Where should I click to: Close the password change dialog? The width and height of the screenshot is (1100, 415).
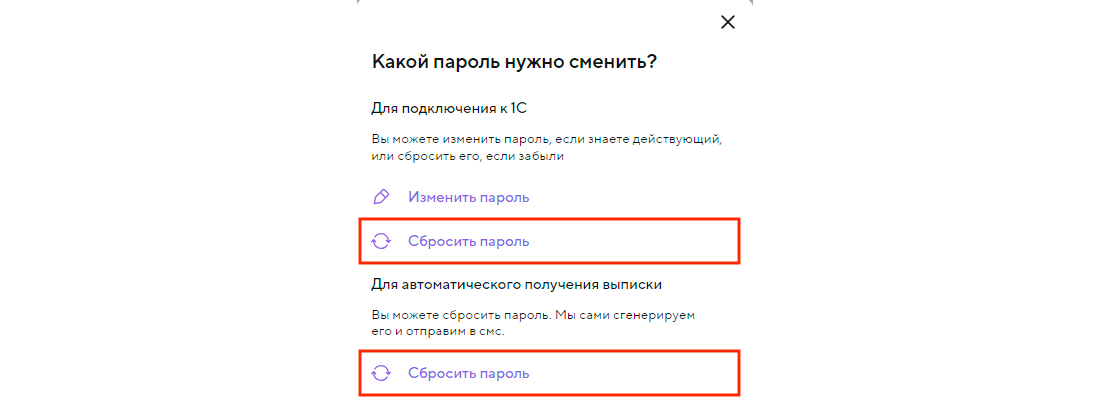pos(727,23)
